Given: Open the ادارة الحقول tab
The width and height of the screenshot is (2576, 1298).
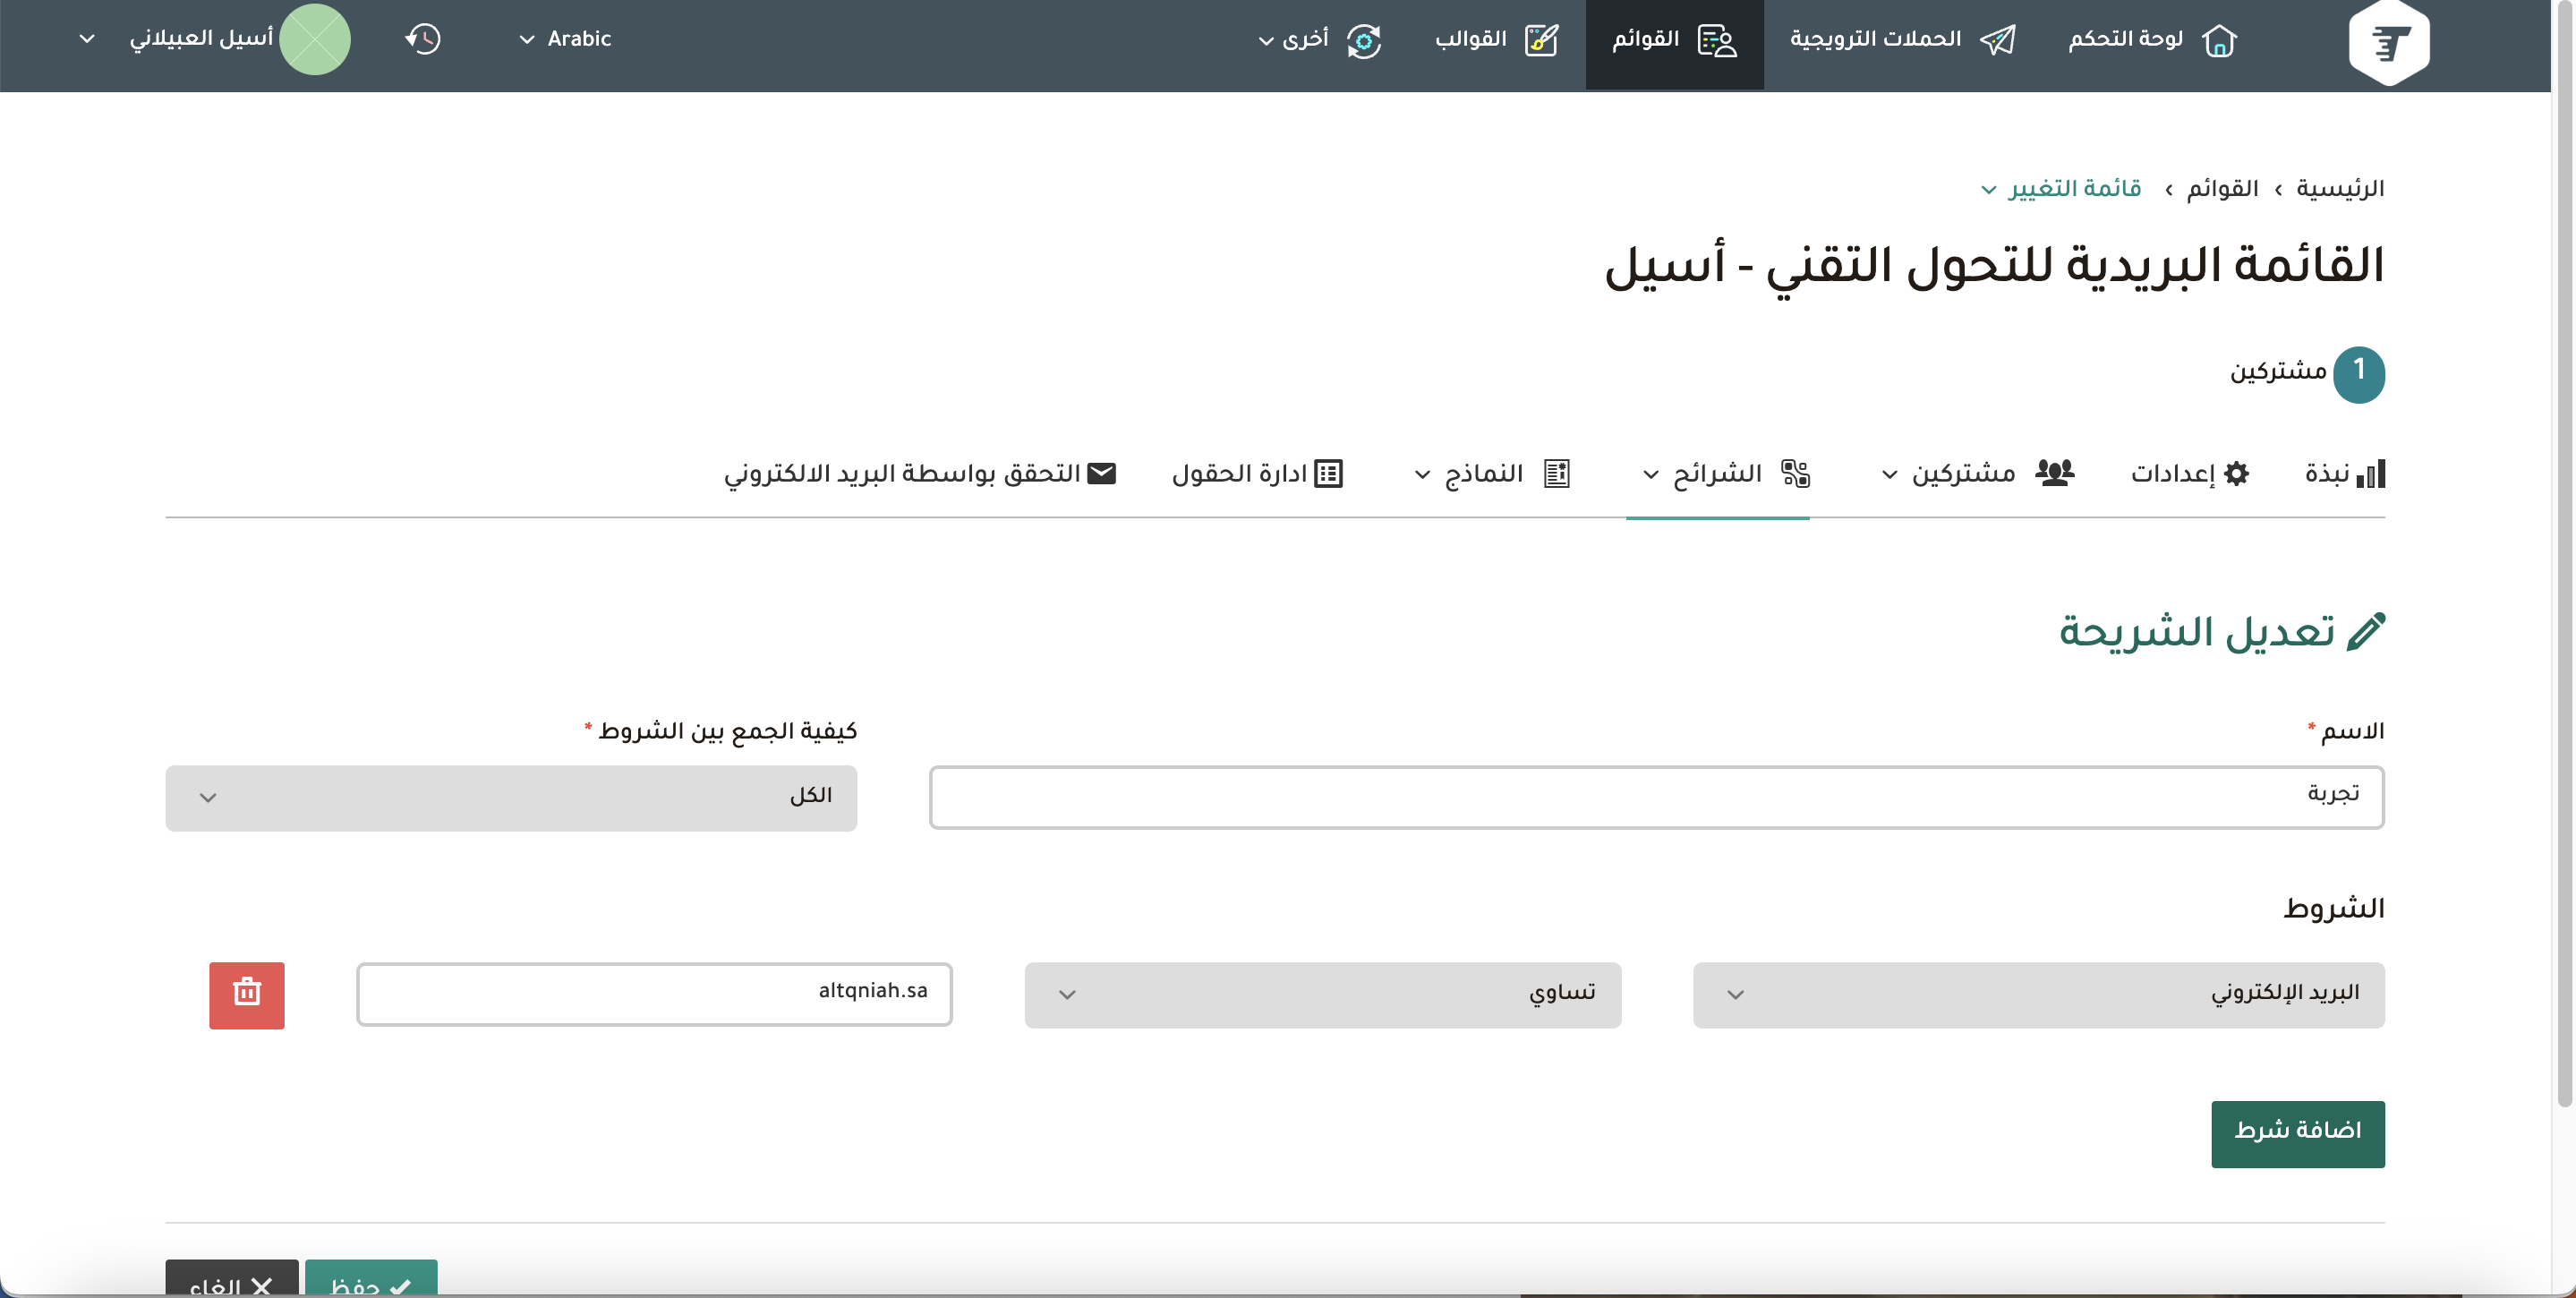Looking at the screenshot, I should (1257, 473).
